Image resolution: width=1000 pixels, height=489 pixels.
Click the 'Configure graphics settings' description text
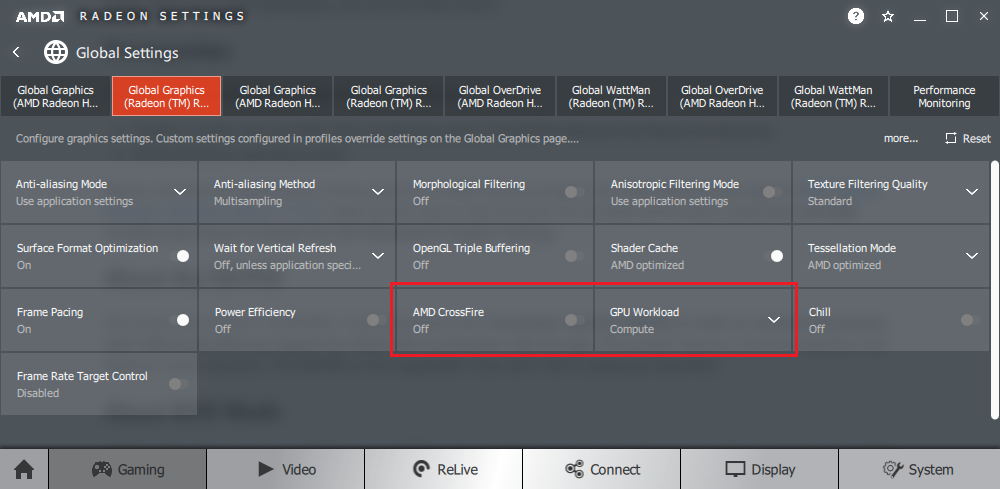(x=297, y=138)
